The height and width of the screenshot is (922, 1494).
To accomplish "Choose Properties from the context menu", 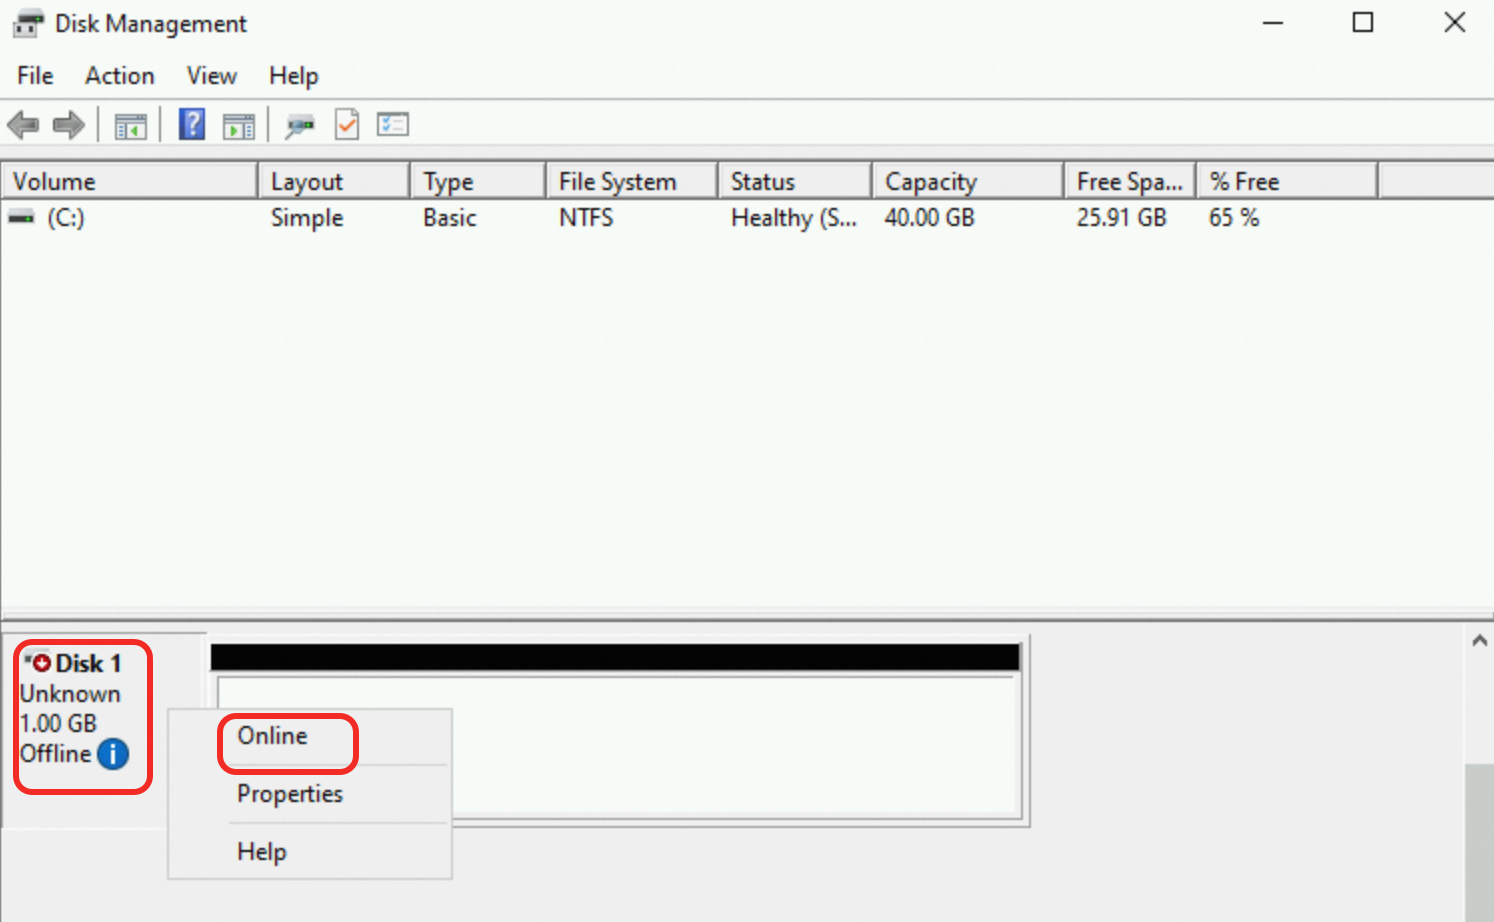I will (x=310, y=794).
